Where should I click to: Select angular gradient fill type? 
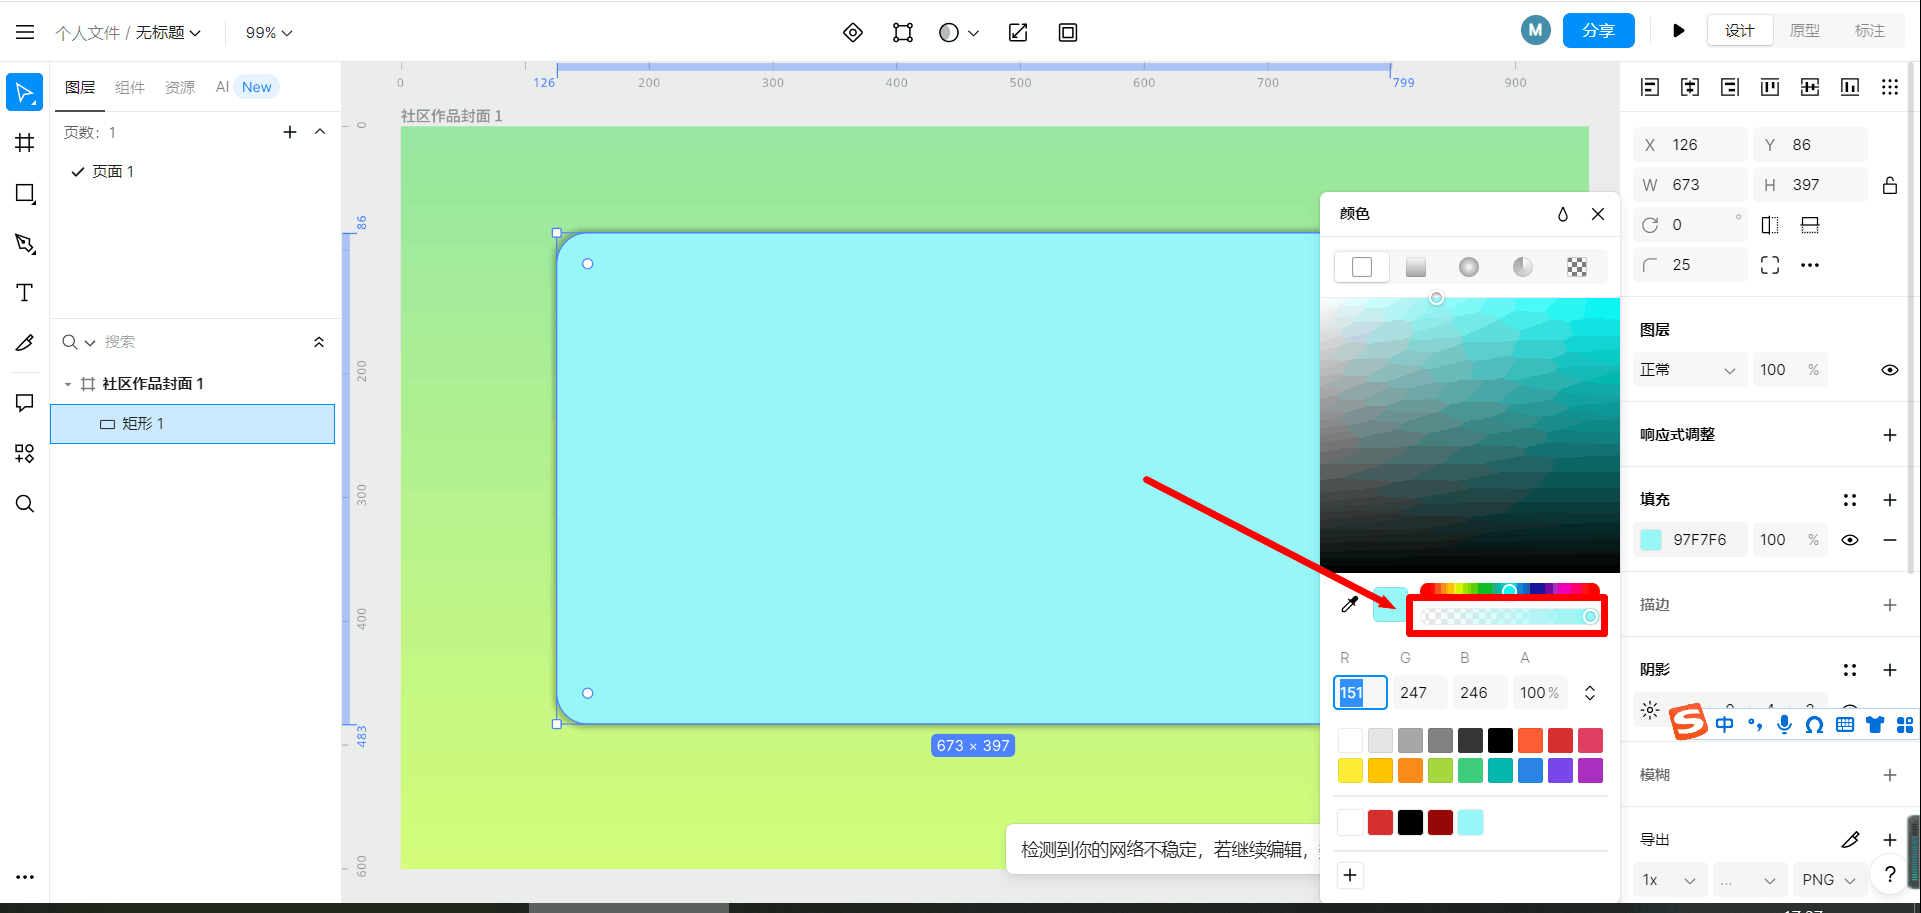point(1523,267)
